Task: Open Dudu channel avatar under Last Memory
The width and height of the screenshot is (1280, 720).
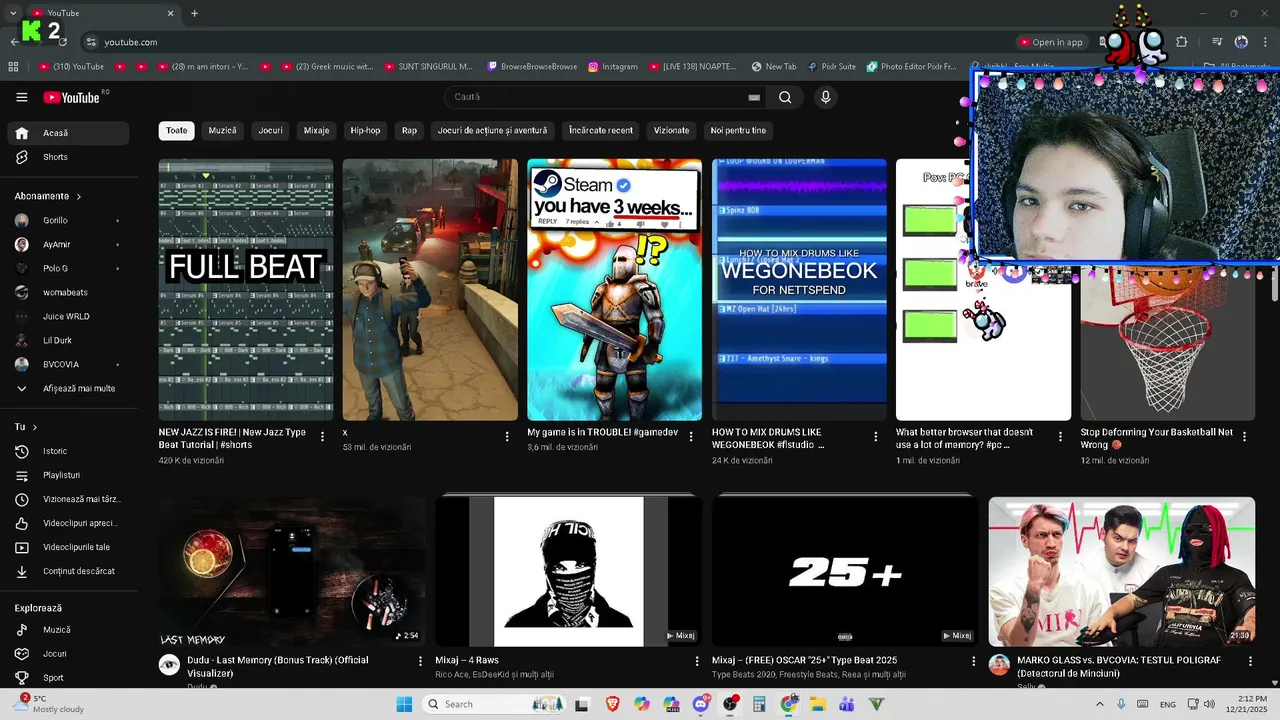Action: 169,665
